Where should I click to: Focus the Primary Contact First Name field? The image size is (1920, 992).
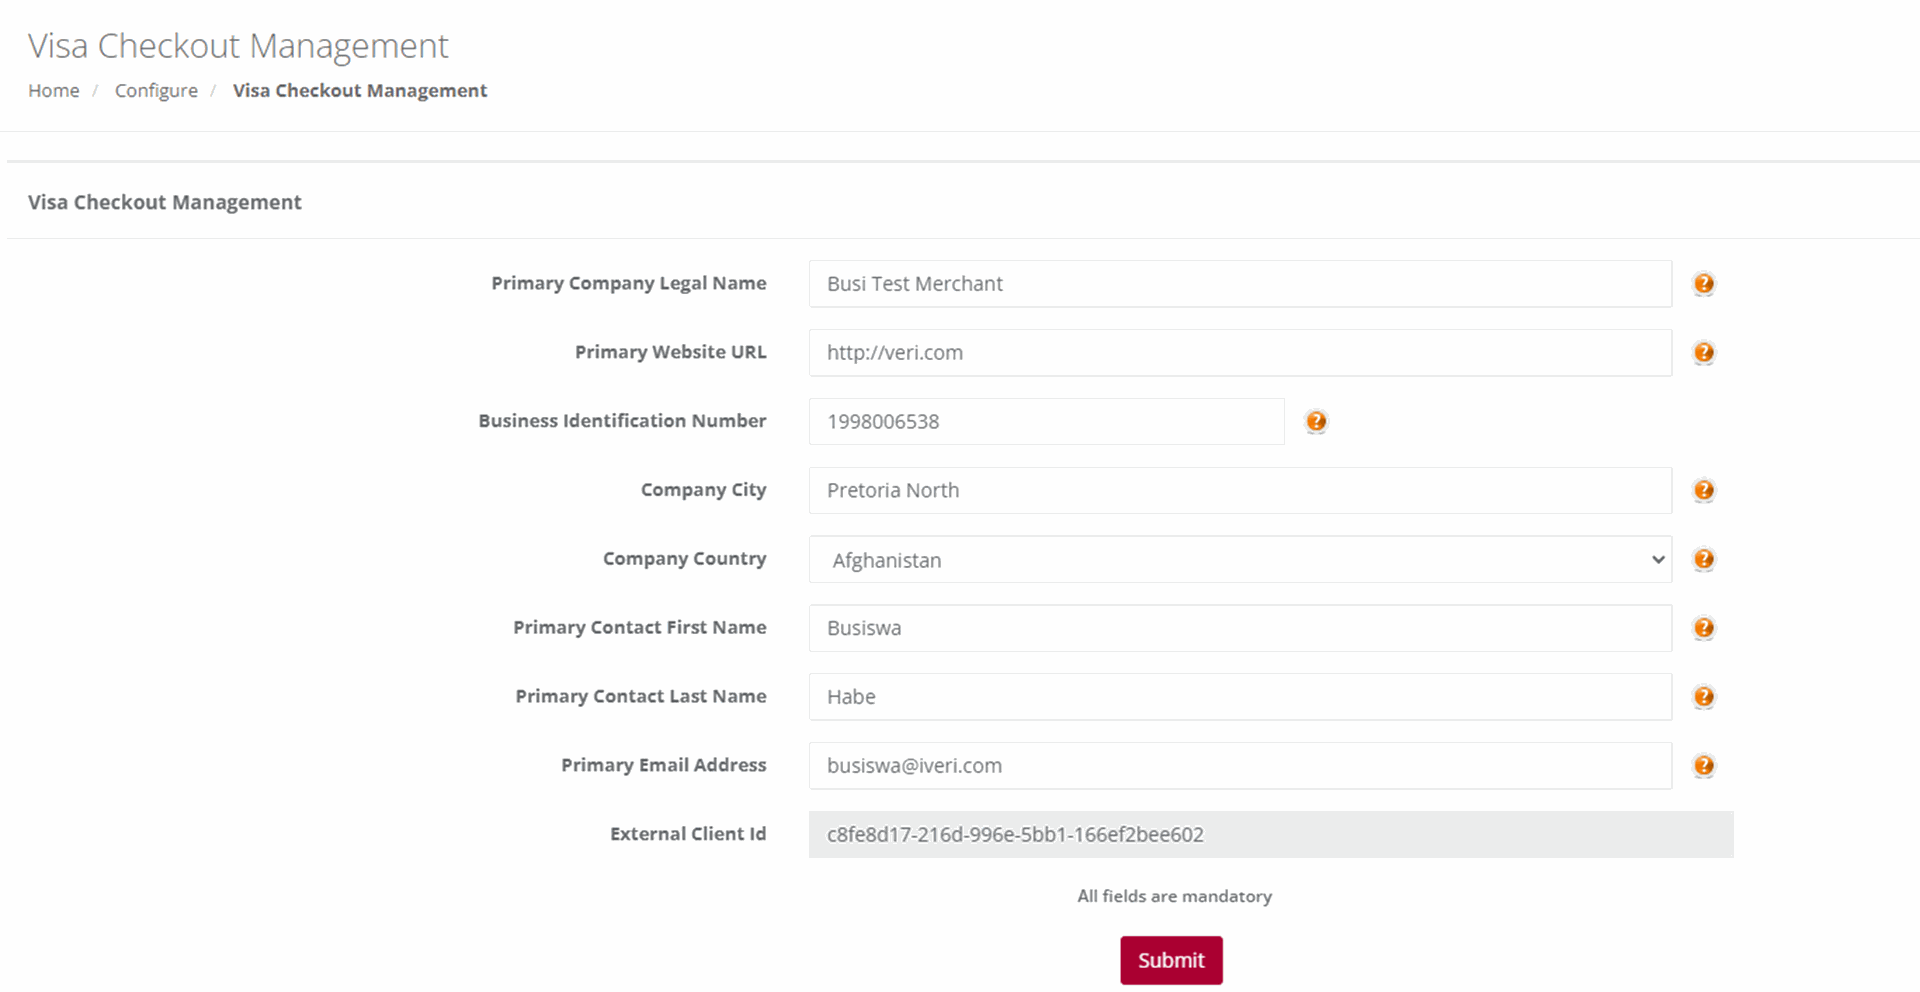[1240, 628]
